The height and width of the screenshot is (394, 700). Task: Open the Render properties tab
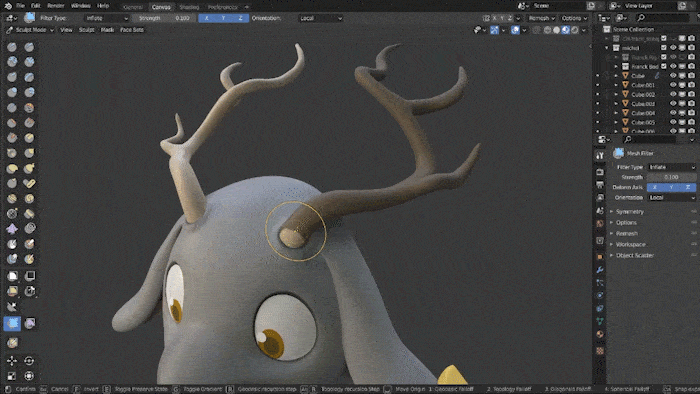tap(600, 172)
